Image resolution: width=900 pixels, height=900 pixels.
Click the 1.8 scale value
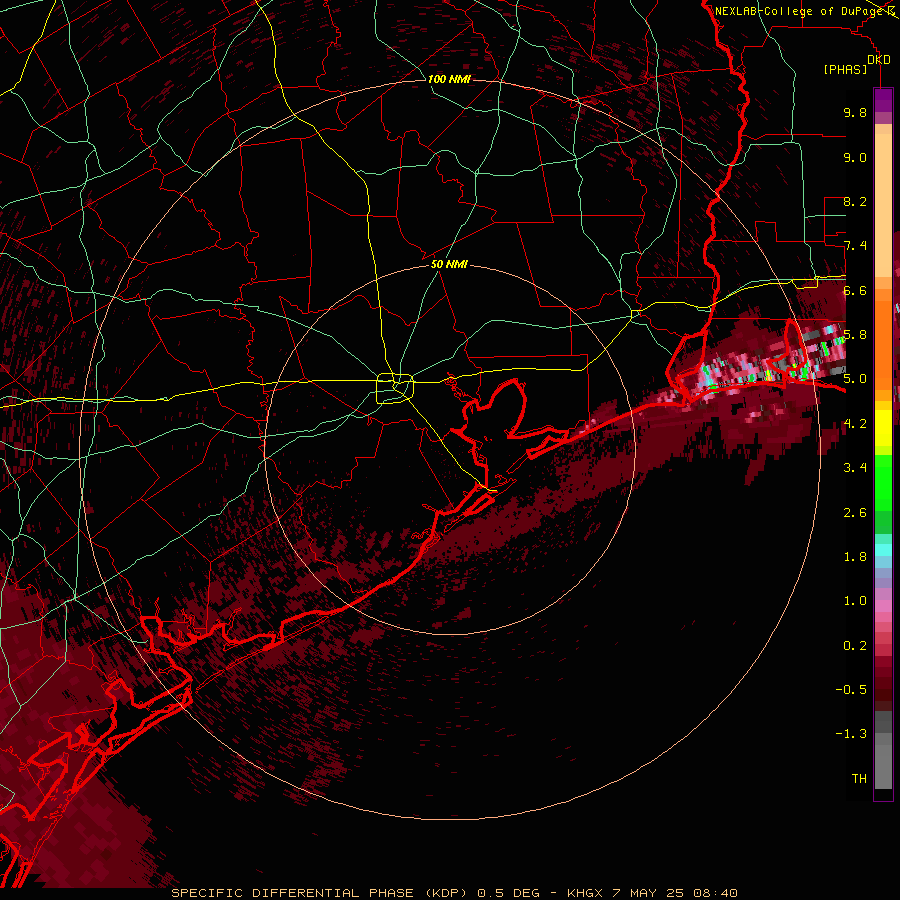pos(855,557)
